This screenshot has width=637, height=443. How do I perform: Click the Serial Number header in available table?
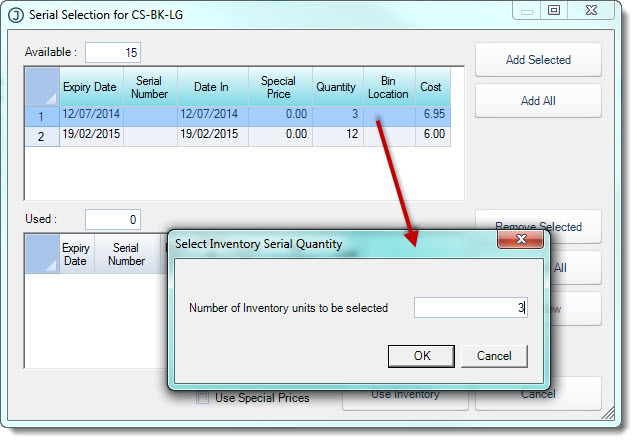point(150,87)
